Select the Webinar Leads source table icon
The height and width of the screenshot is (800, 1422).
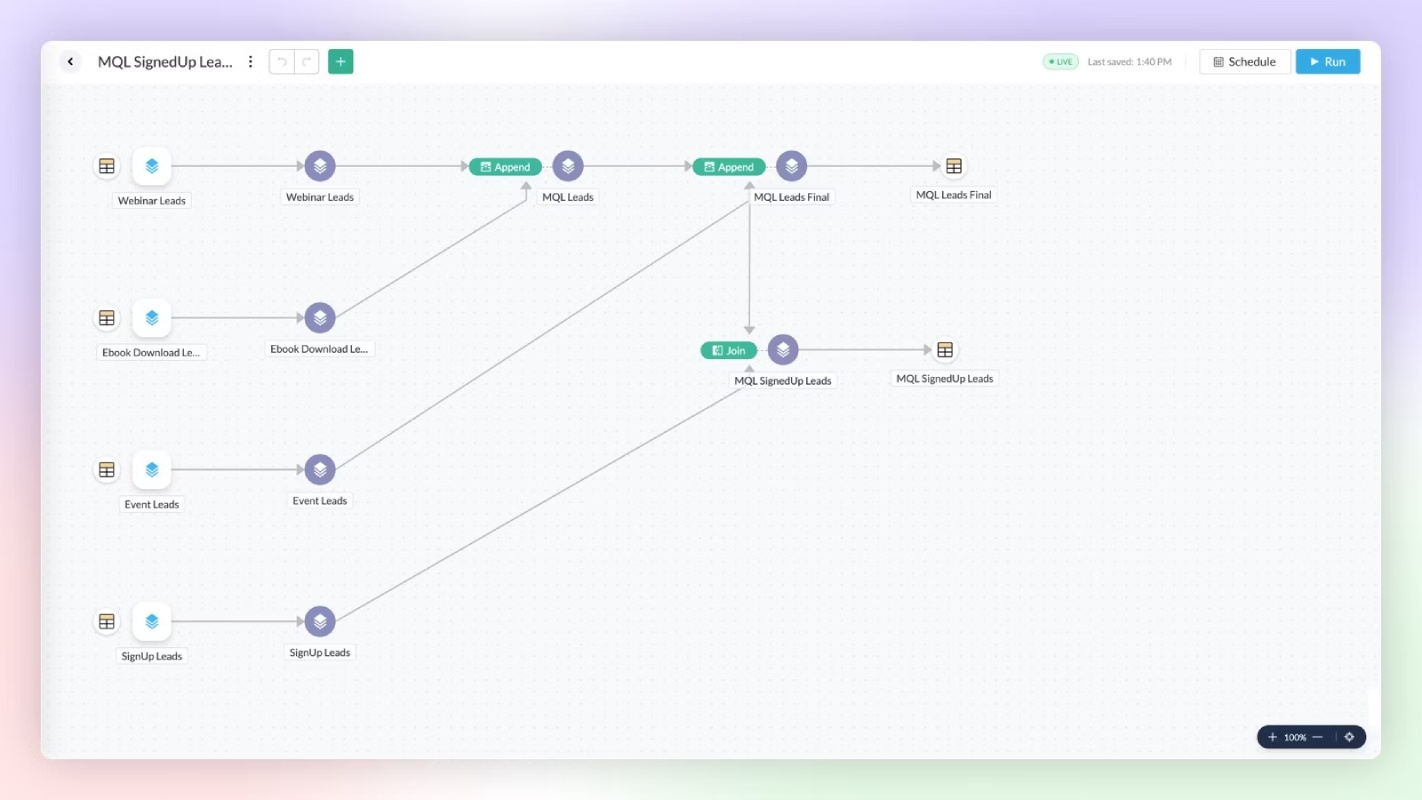(x=107, y=166)
